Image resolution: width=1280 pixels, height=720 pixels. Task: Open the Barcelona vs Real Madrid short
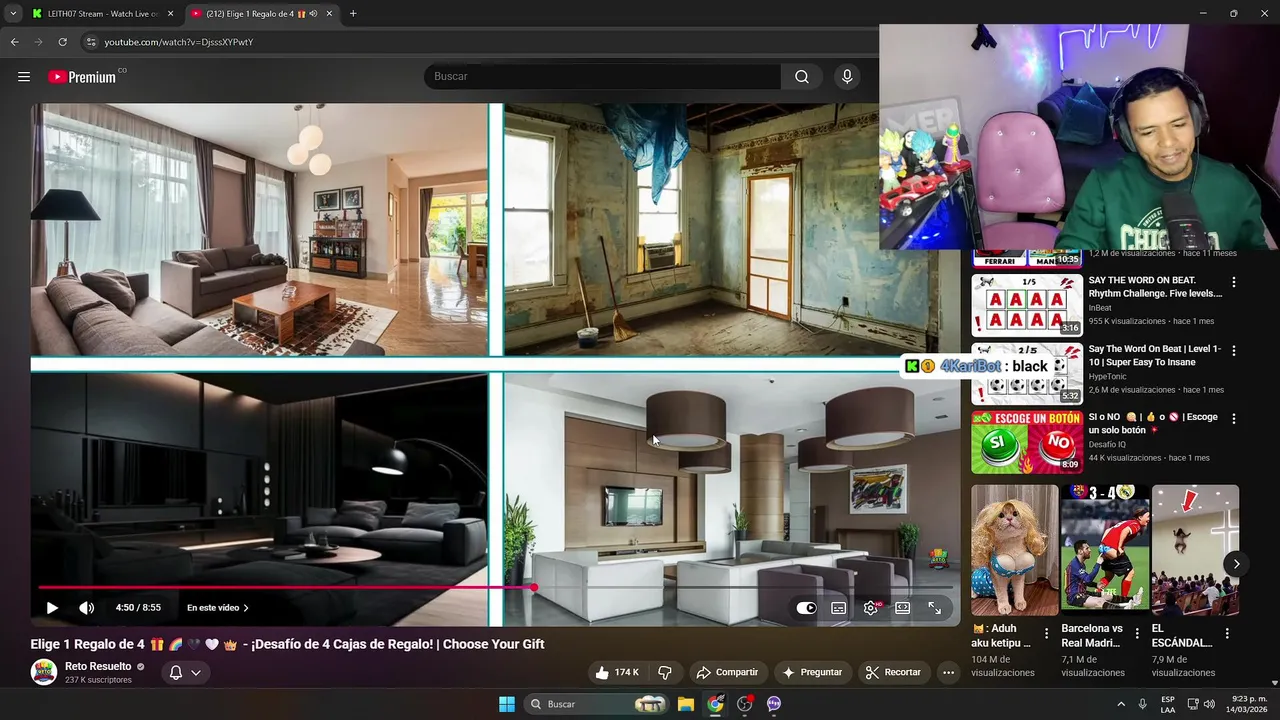(1105, 550)
